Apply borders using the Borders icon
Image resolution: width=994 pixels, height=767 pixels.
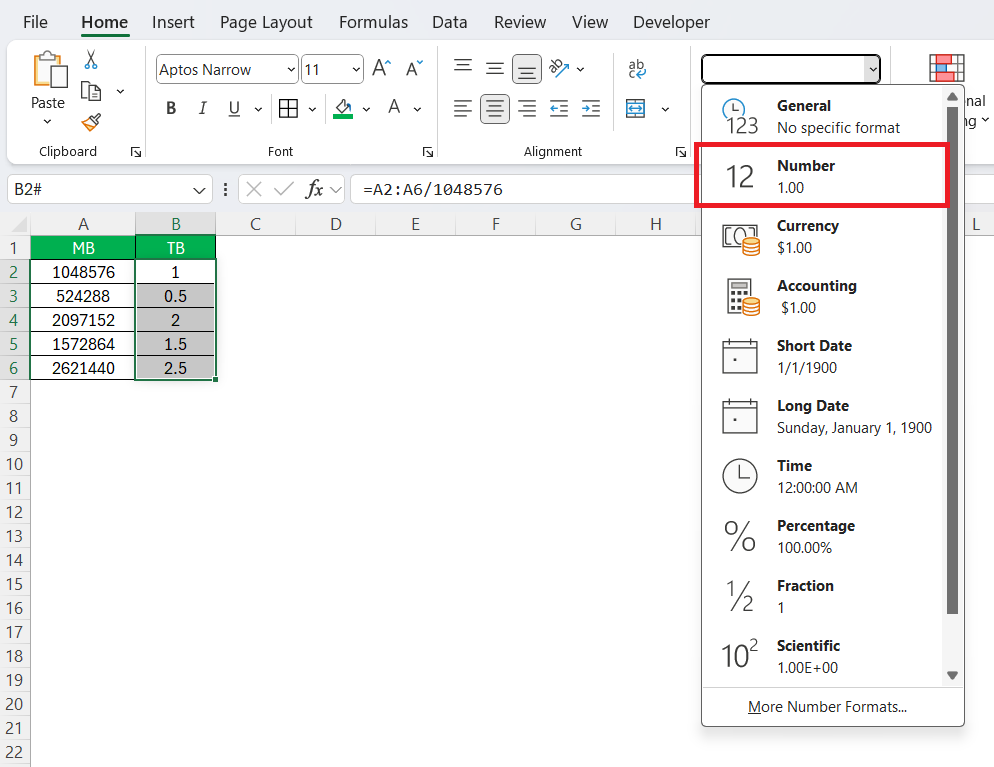click(288, 108)
